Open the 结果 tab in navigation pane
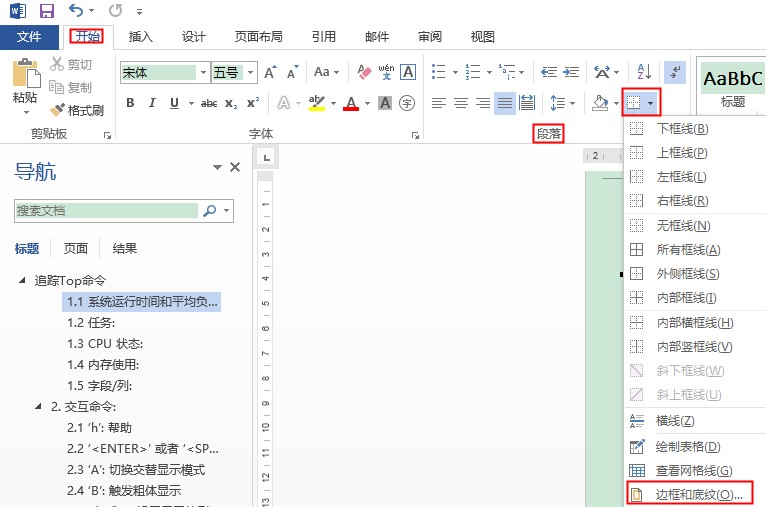The image size is (766, 507). tap(125, 248)
